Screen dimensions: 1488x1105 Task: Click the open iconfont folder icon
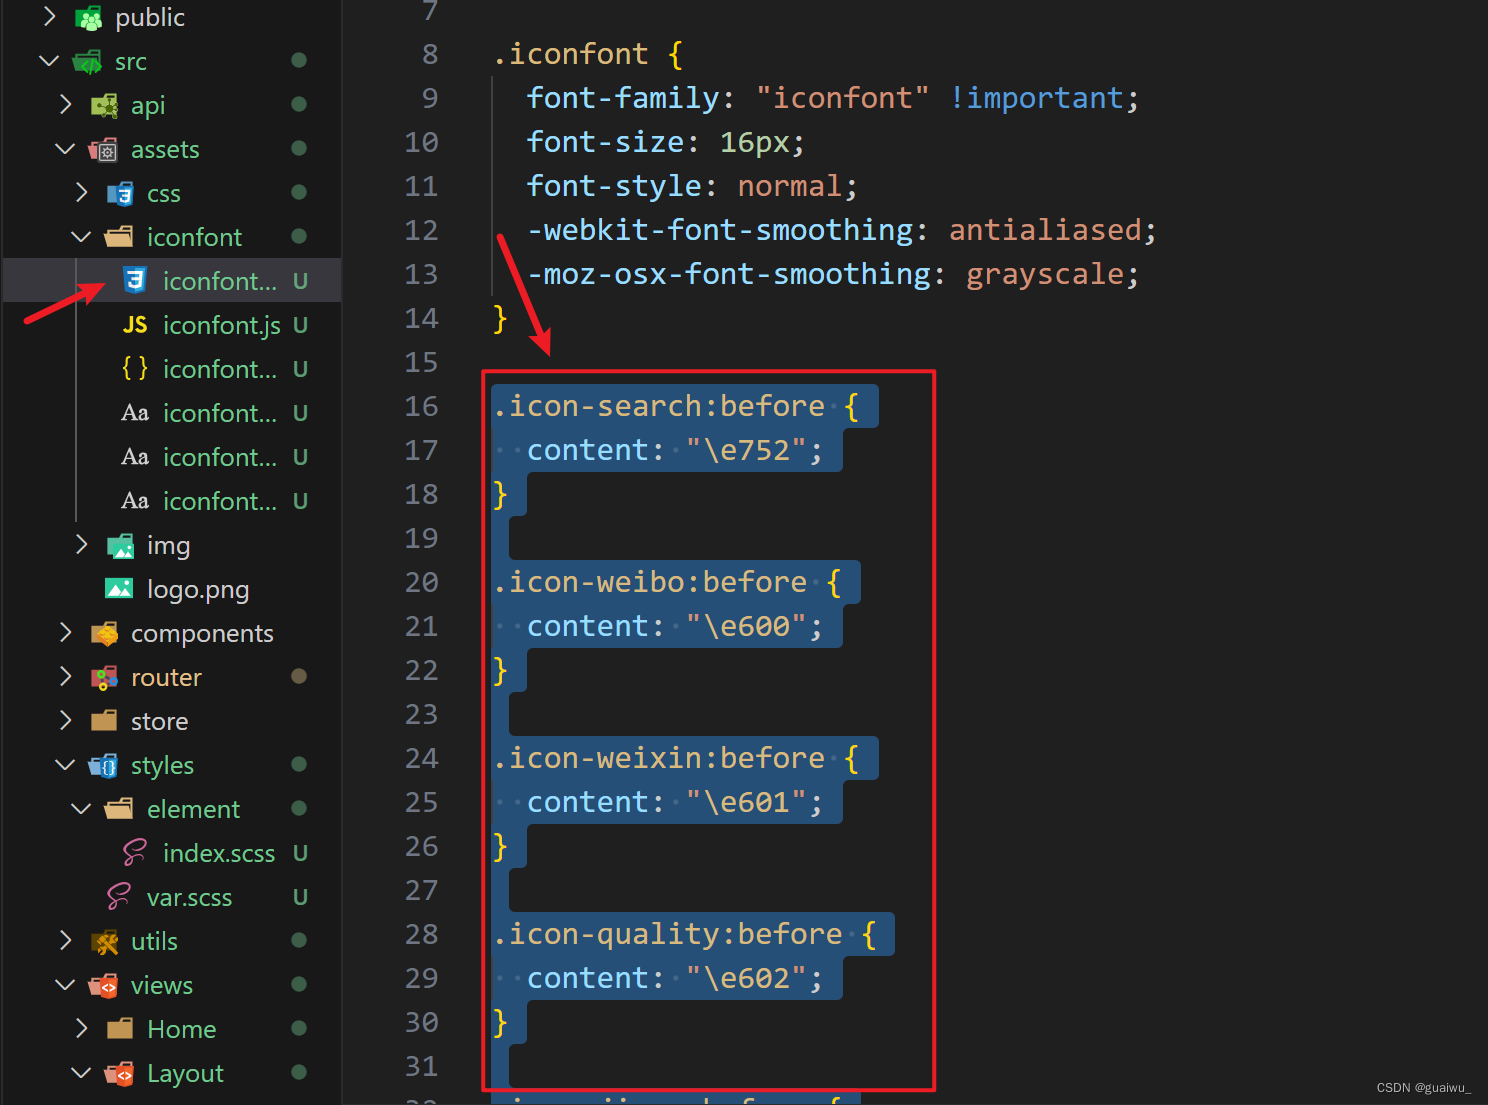[x=120, y=237]
